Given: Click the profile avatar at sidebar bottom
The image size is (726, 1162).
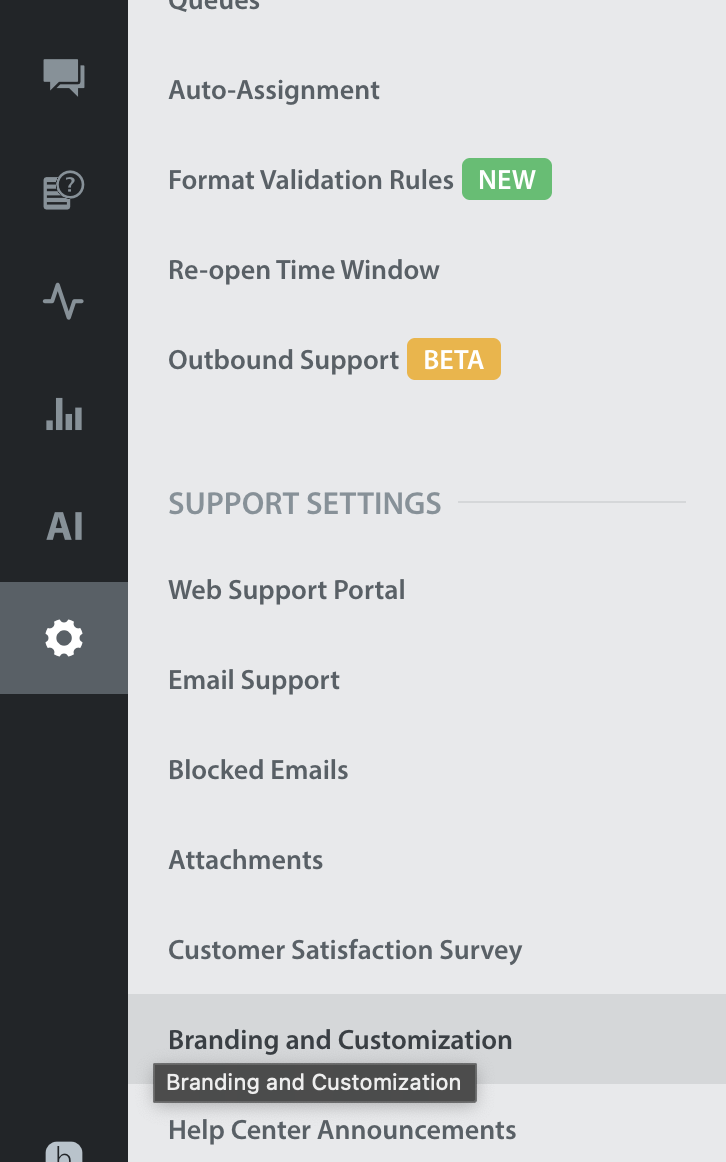Looking at the screenshot, I should pos(64,1148).
